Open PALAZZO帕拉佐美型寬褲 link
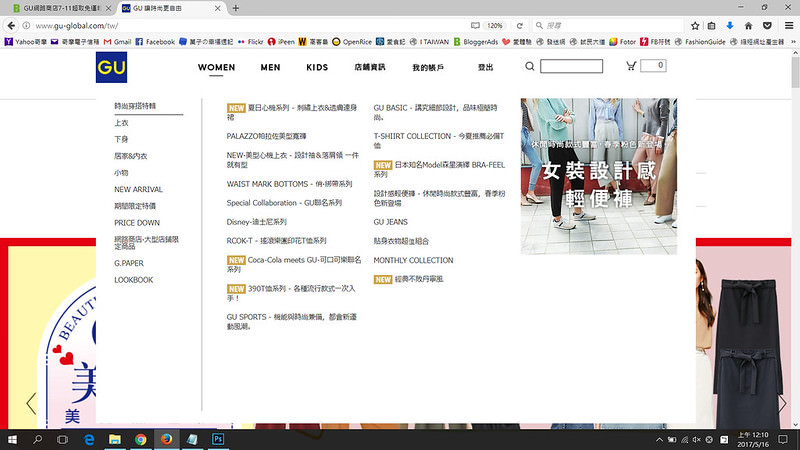The image size is (800, 450). click(x=266, y=136)
